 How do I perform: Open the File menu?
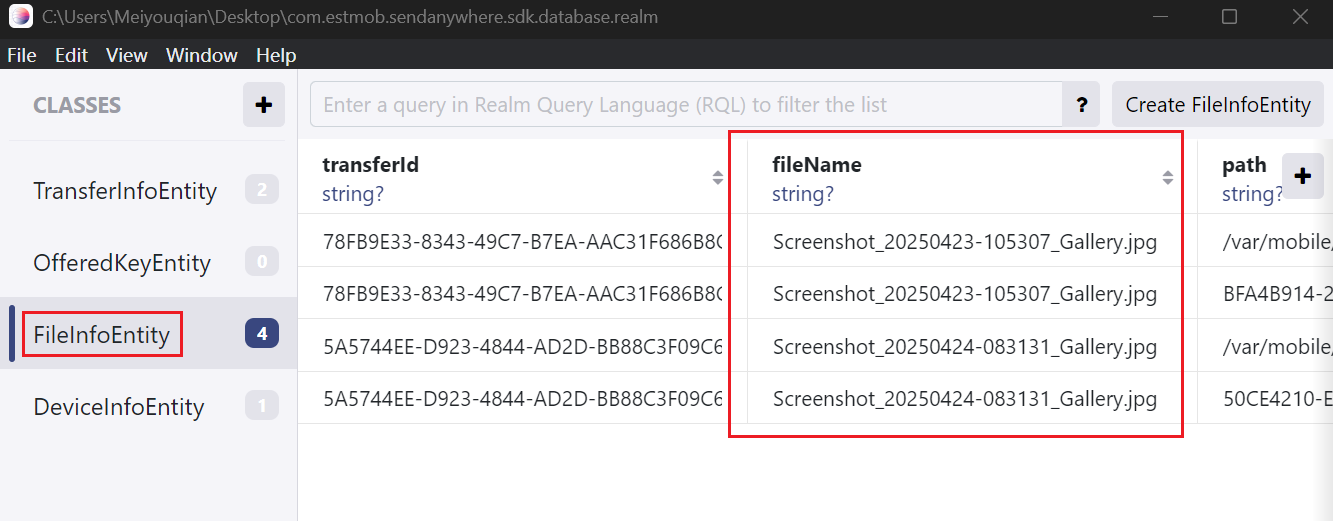tap(22, 55)
